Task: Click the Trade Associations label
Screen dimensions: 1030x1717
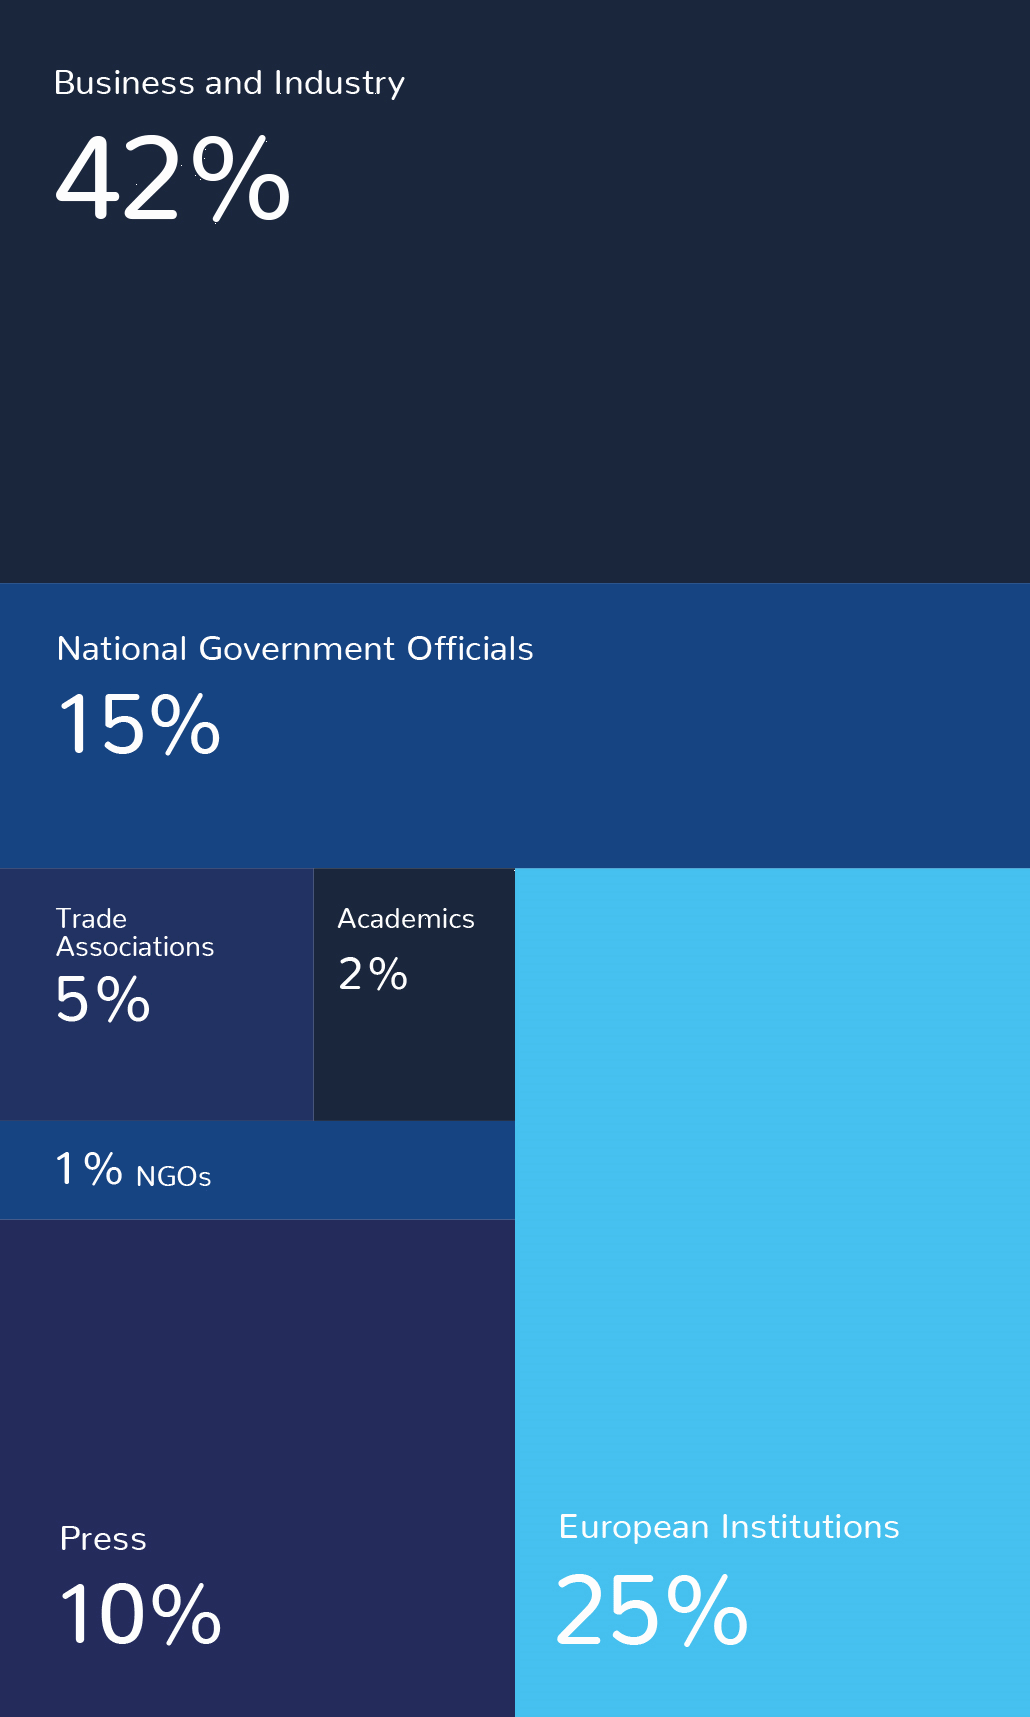Action: 134,932
